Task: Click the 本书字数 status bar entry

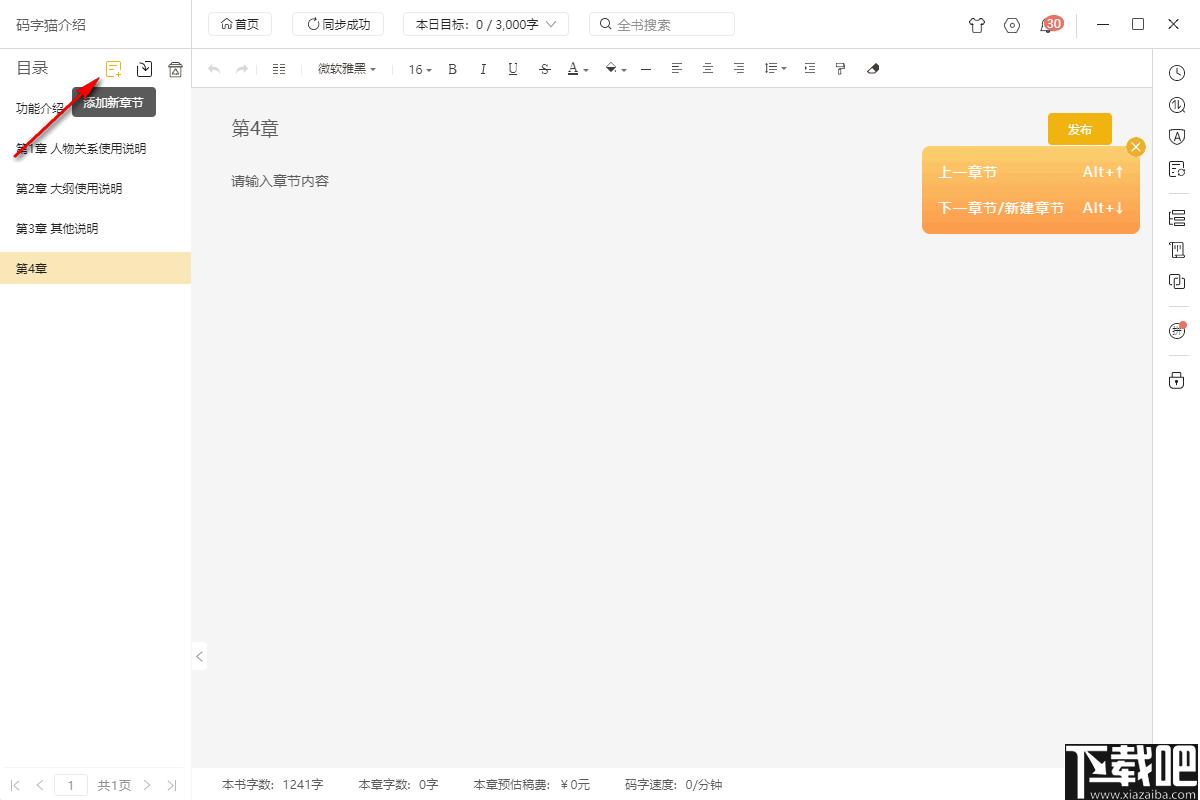Action: pos(272,785)
